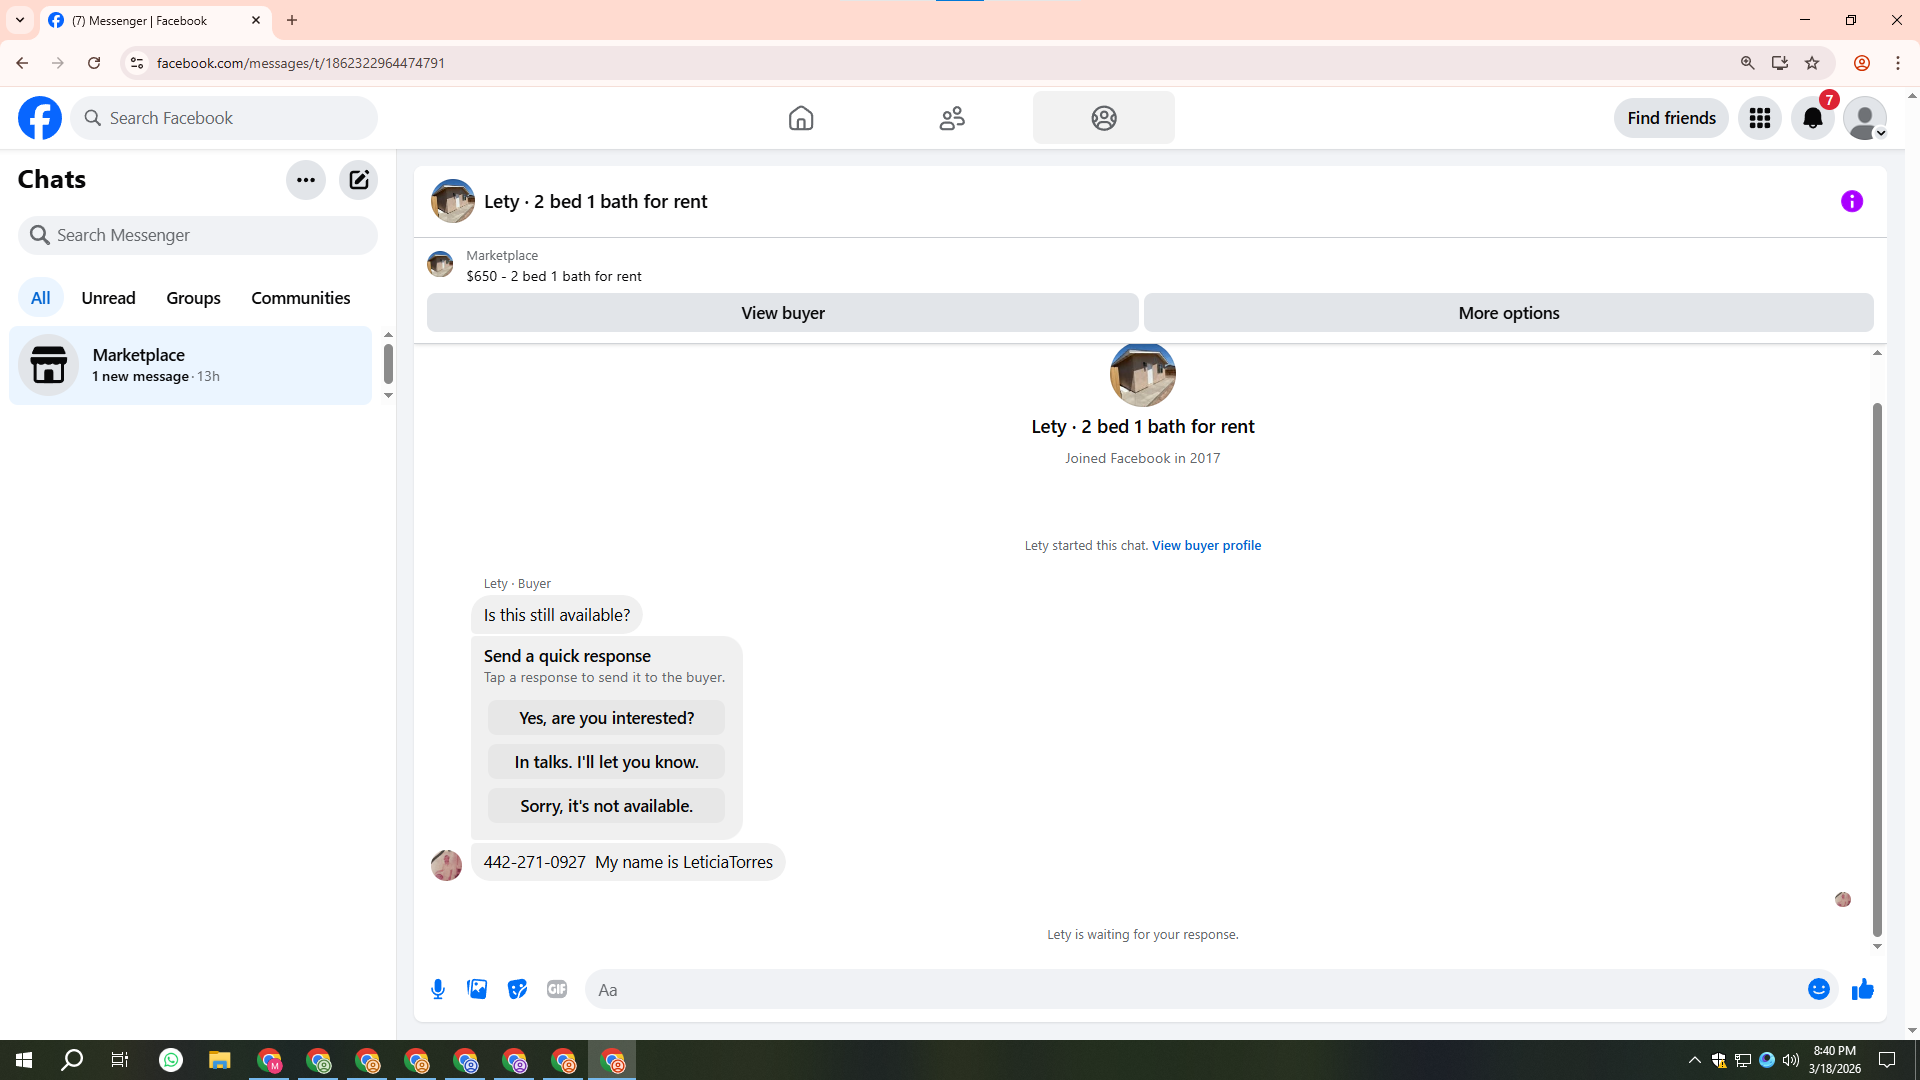The width and height of the screenshot is (1920, 1080).
Task: Open WhatsApp from Windows taskbar
Action: 171,1060
